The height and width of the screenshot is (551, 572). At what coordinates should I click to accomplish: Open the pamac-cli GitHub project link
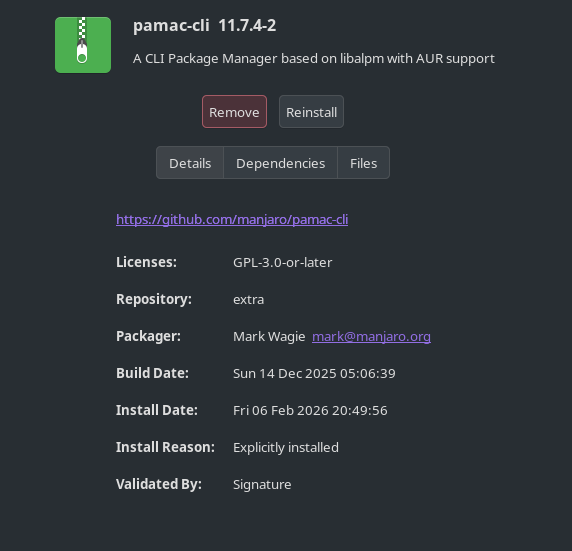[x=232, y=219]
